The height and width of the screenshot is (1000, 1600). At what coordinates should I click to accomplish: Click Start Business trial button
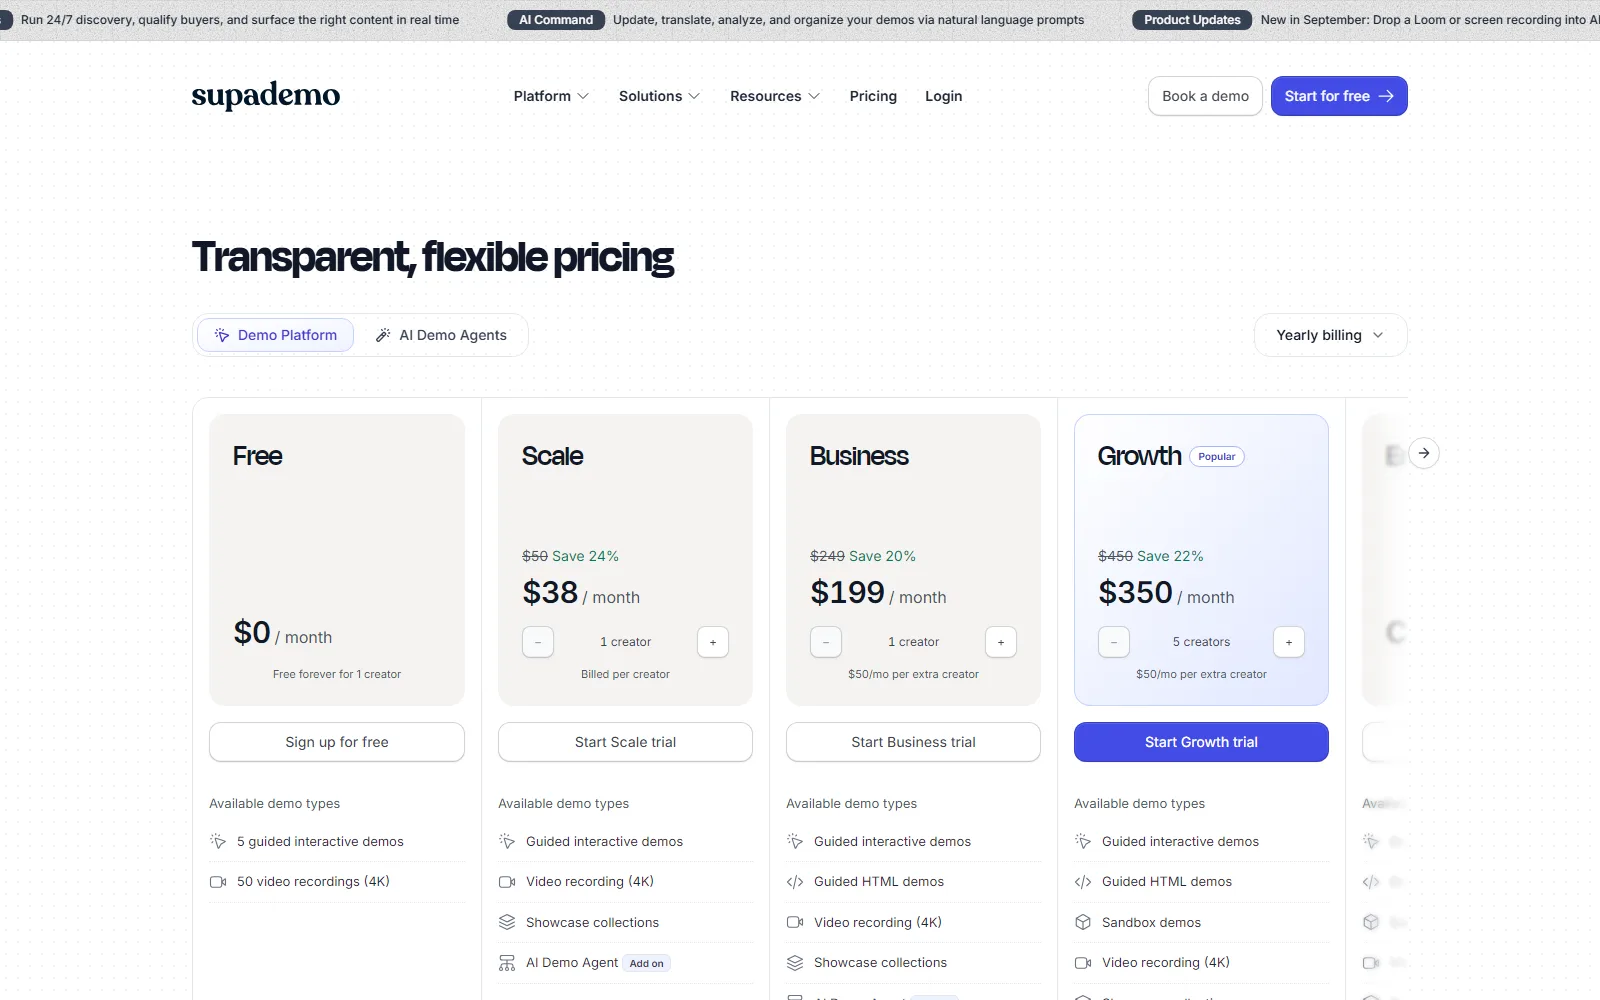(x=913, y=742)
